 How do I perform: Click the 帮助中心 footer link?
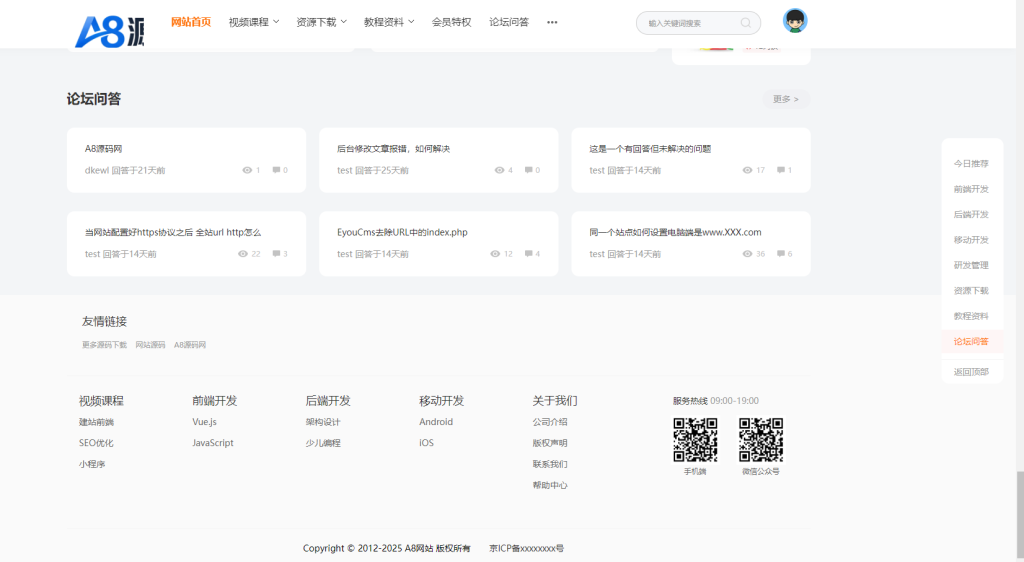550,486
